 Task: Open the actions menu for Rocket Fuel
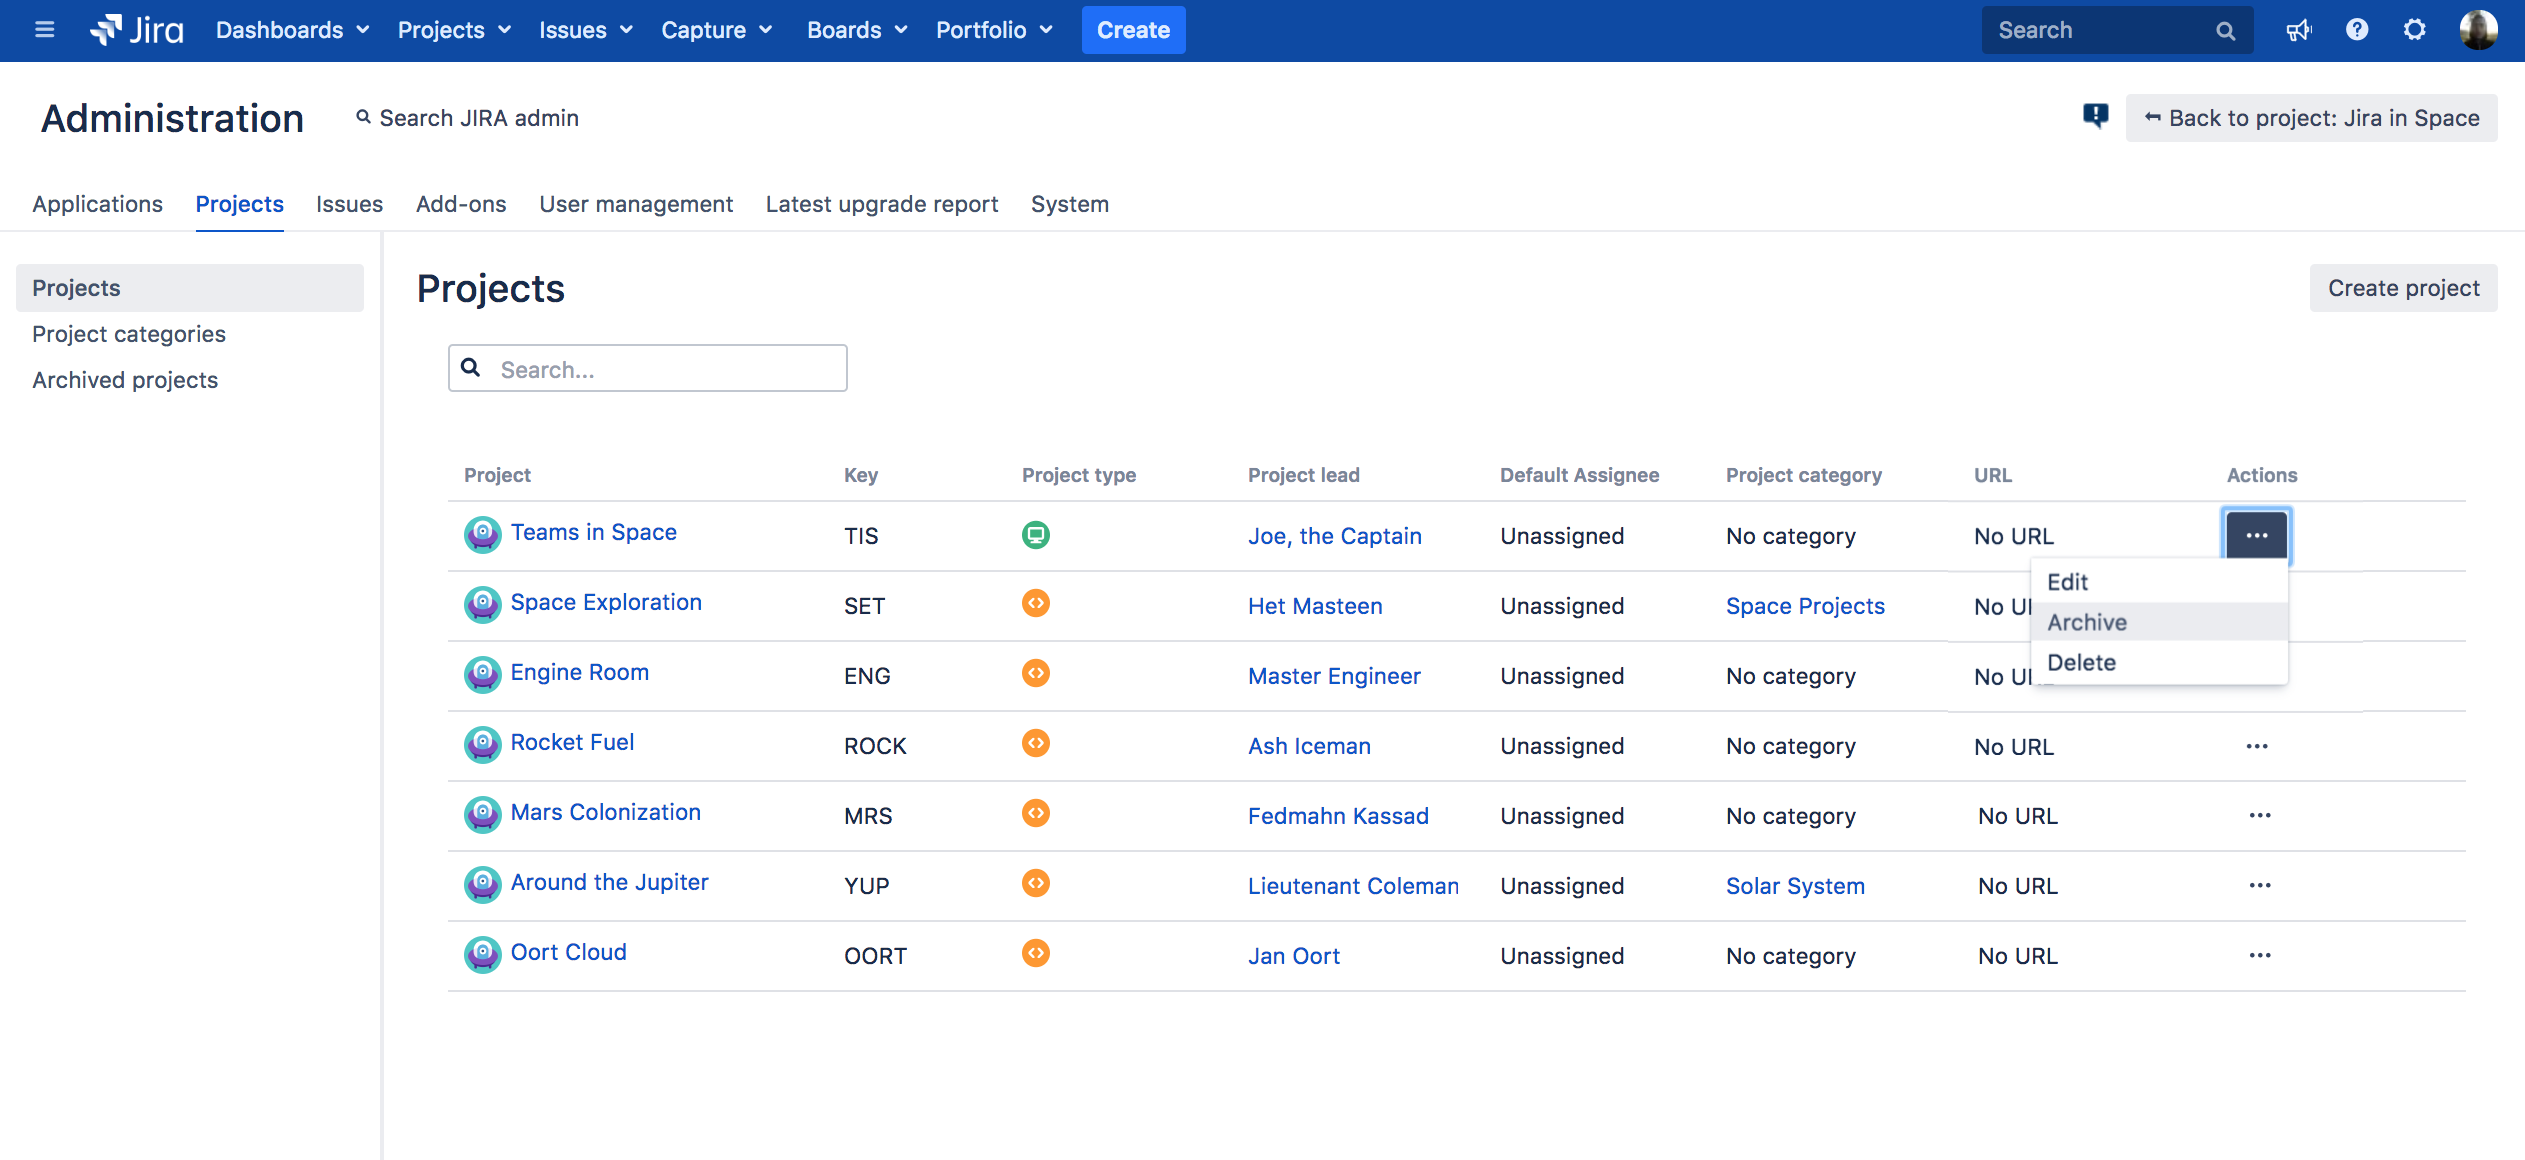(2256, 746)
